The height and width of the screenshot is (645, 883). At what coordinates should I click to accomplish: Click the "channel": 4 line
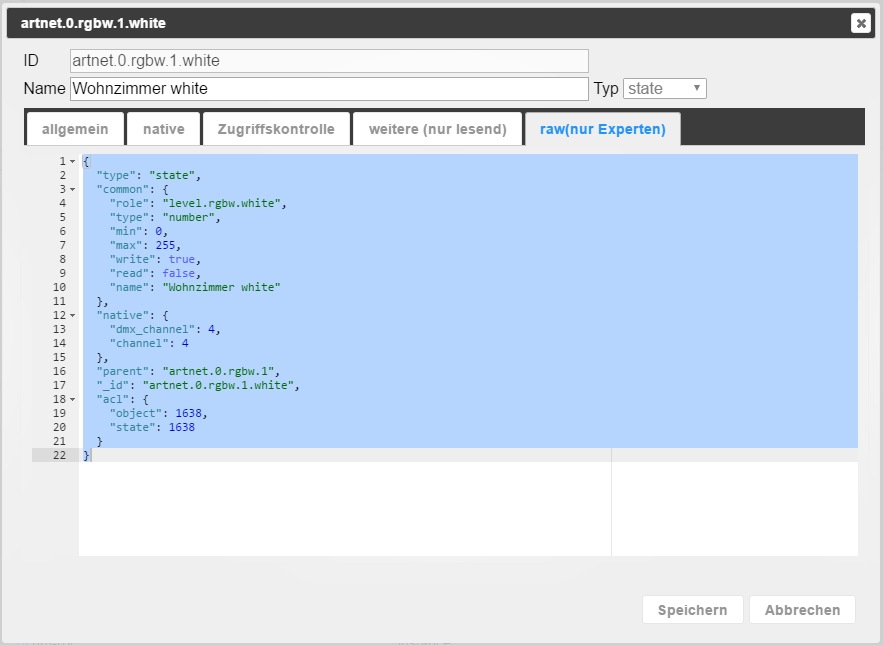[x=149, y=344]
